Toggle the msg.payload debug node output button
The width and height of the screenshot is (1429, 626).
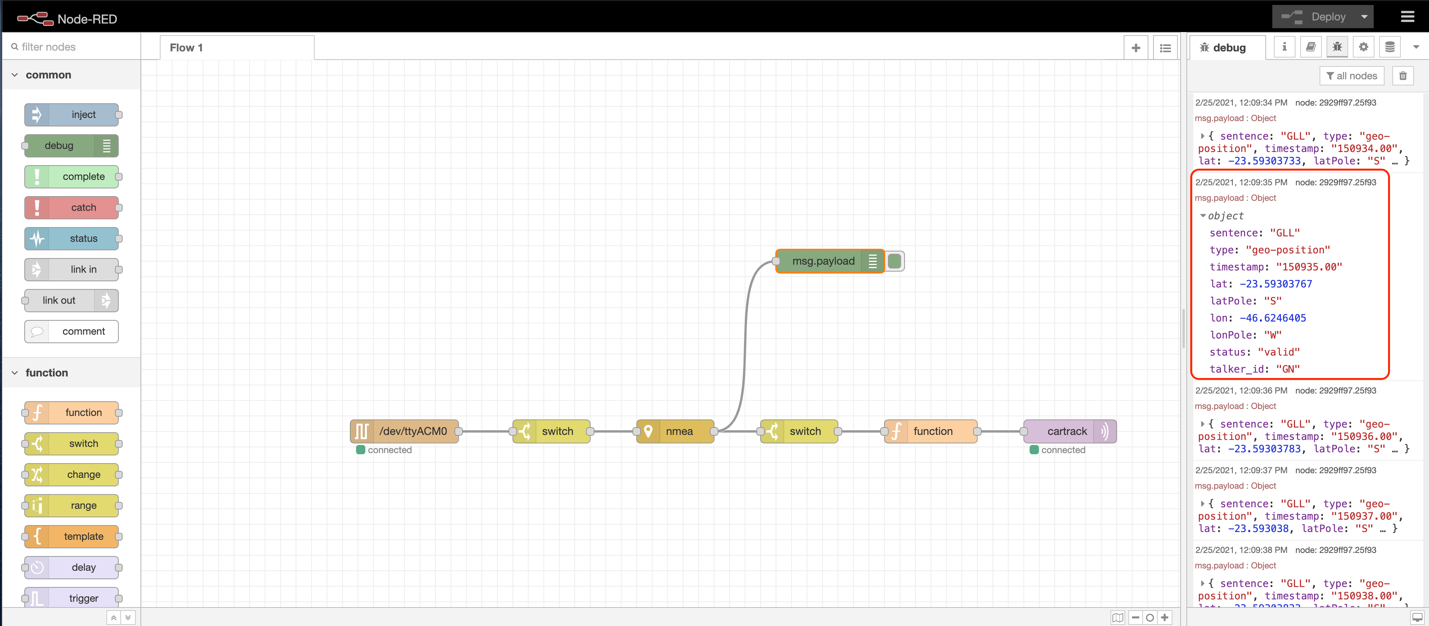[x=895, y=261]
